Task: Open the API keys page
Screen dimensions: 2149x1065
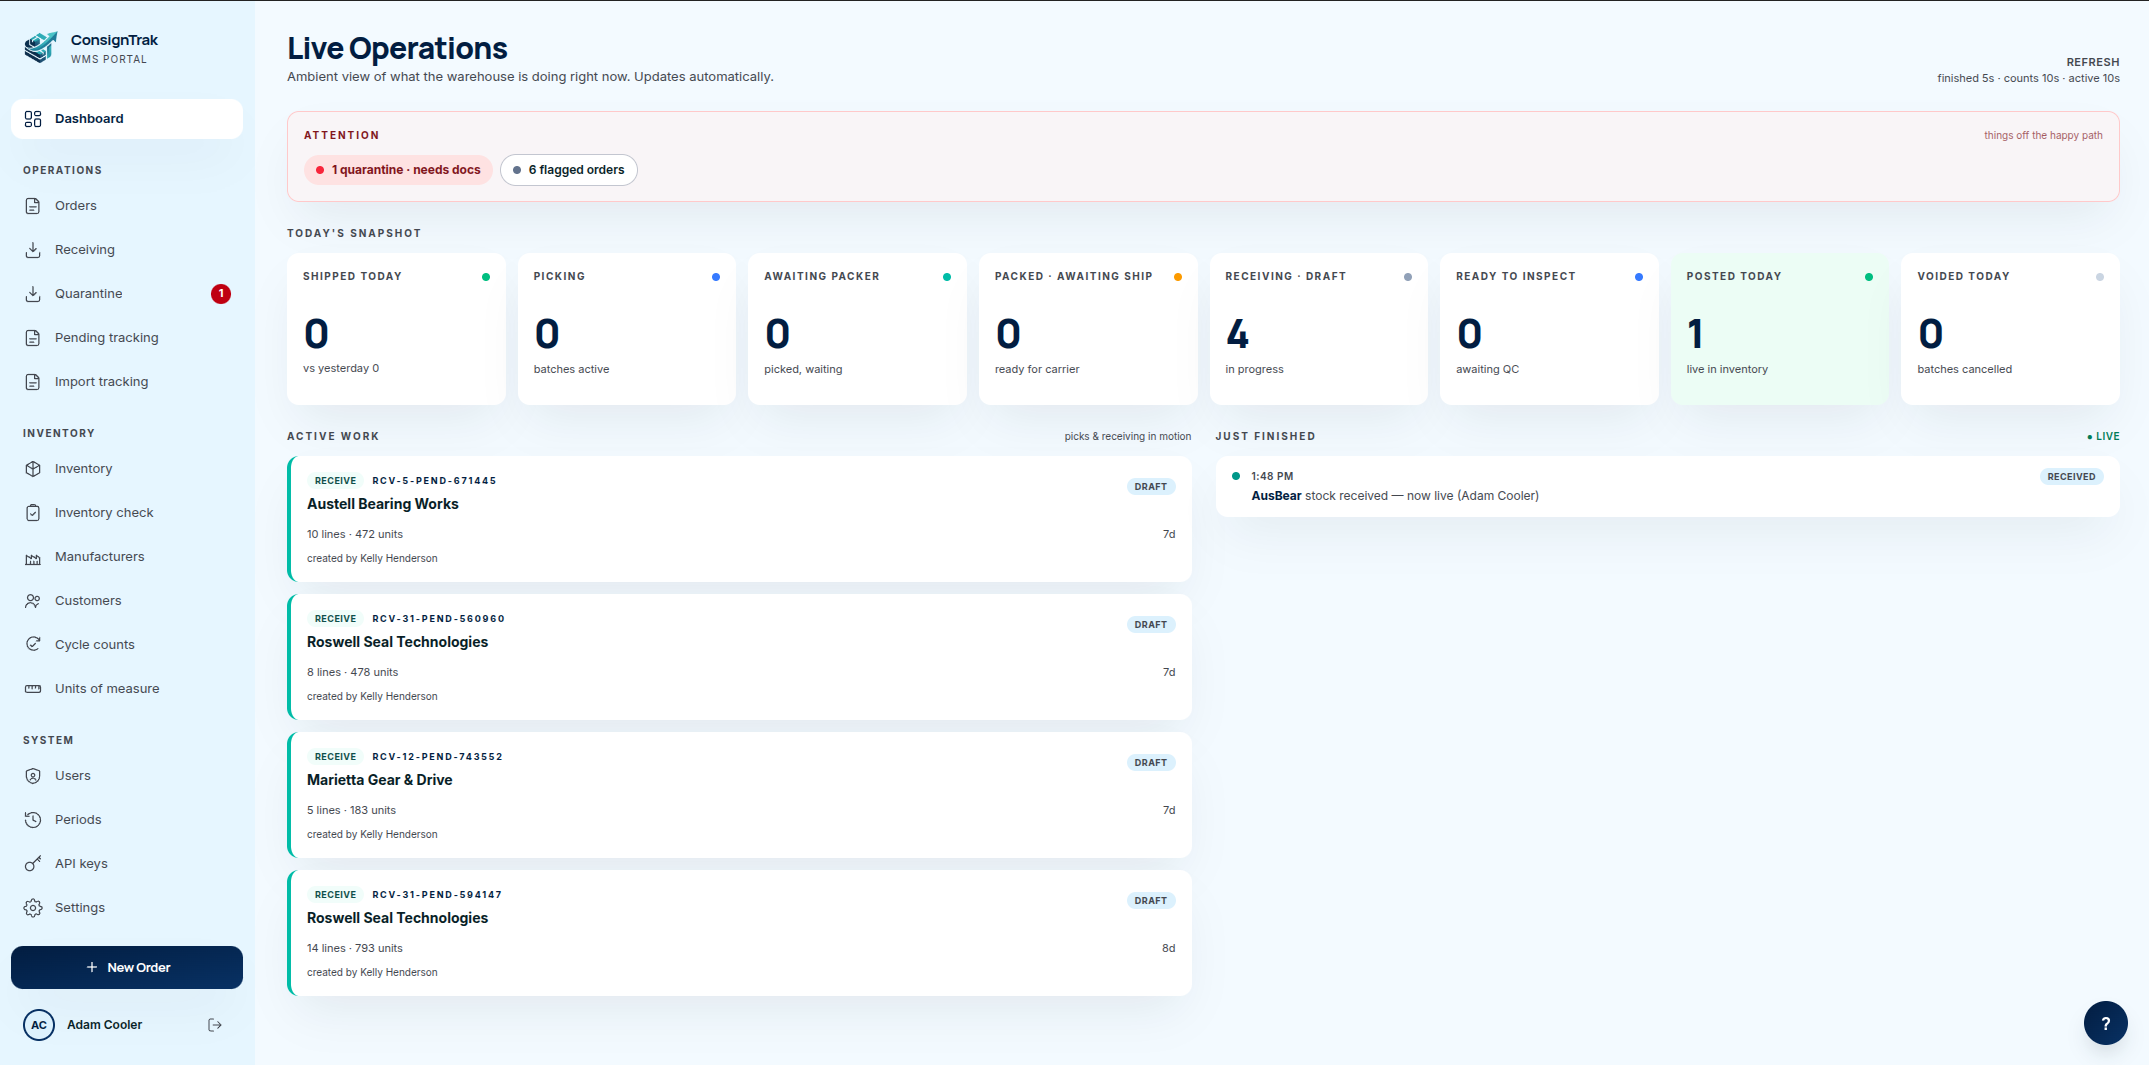Action: coord(127,864)
